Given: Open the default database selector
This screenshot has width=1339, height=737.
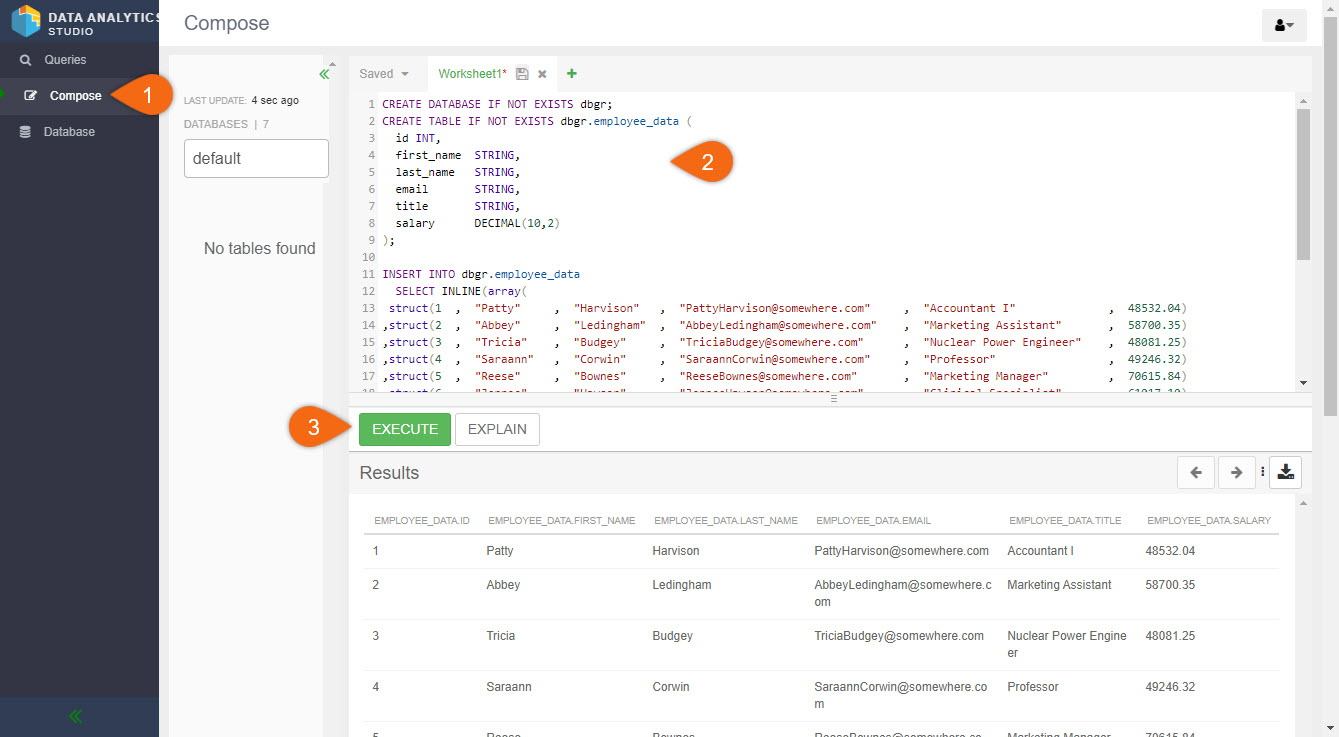Looking at the screenshot, I should 256,158.
